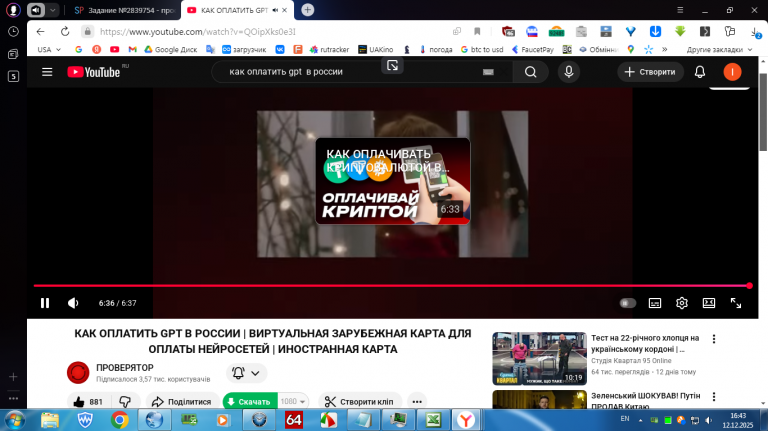Open the on-screen keyboard in search box
The width and height of the screenshot is (768, 431).
(x=488, y=72)
